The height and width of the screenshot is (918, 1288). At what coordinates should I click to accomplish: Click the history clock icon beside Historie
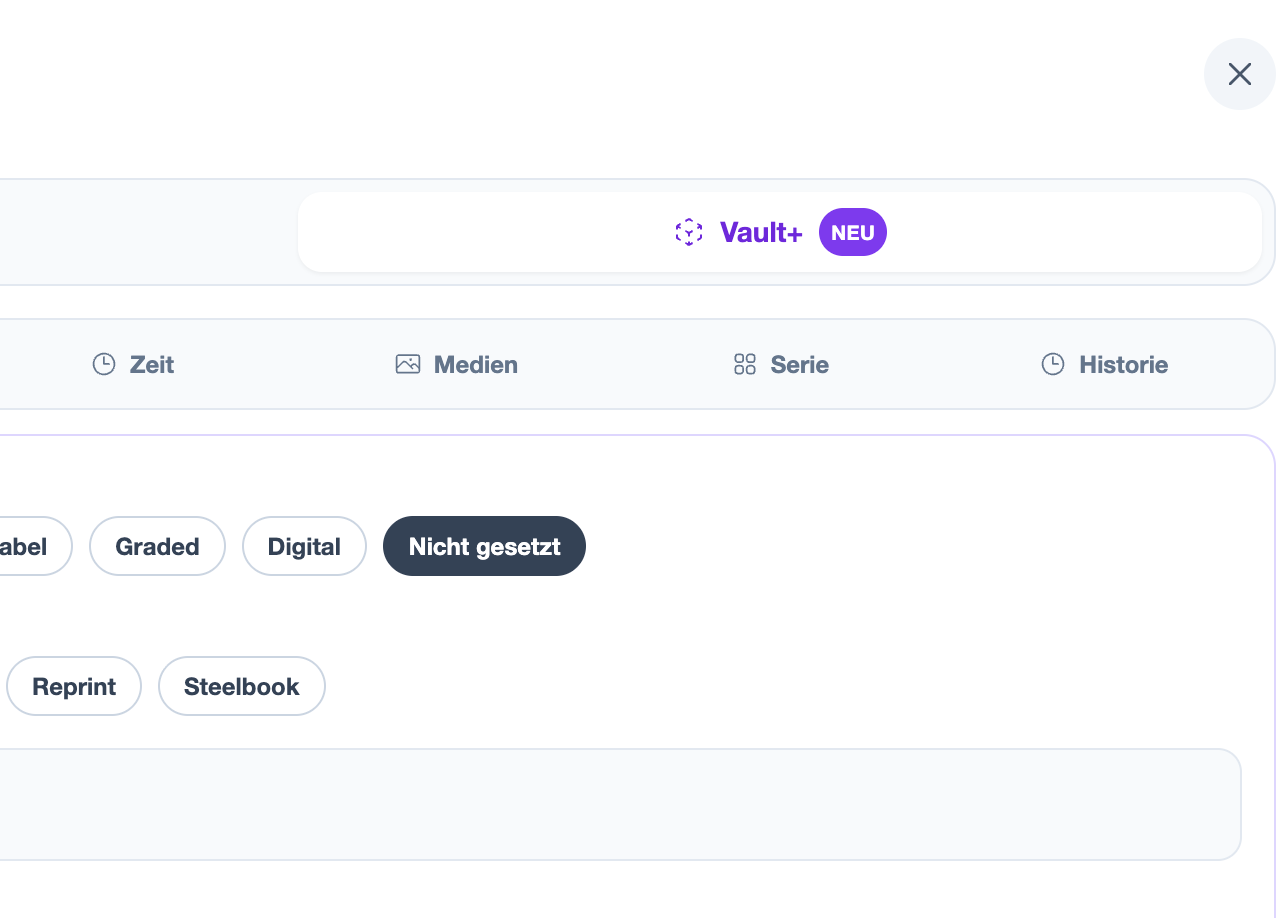click(1052, 364)
